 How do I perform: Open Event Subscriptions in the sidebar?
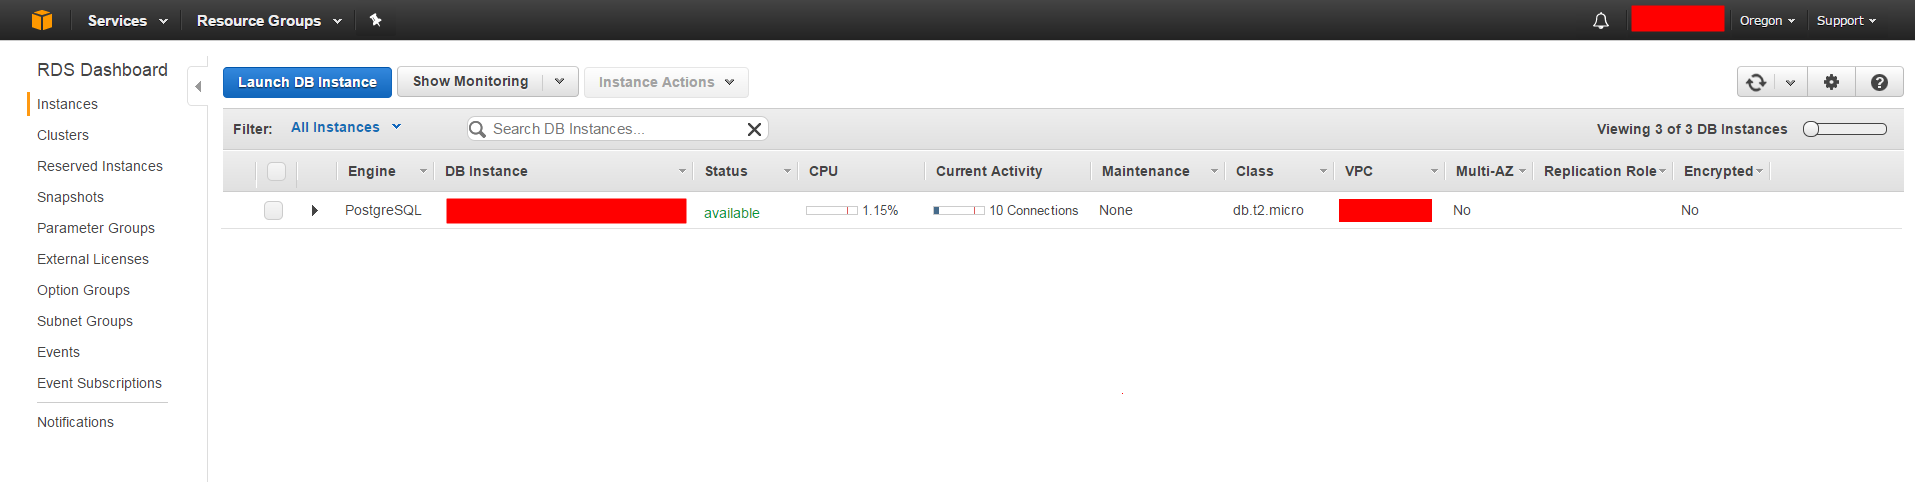[x=99, y=383]
